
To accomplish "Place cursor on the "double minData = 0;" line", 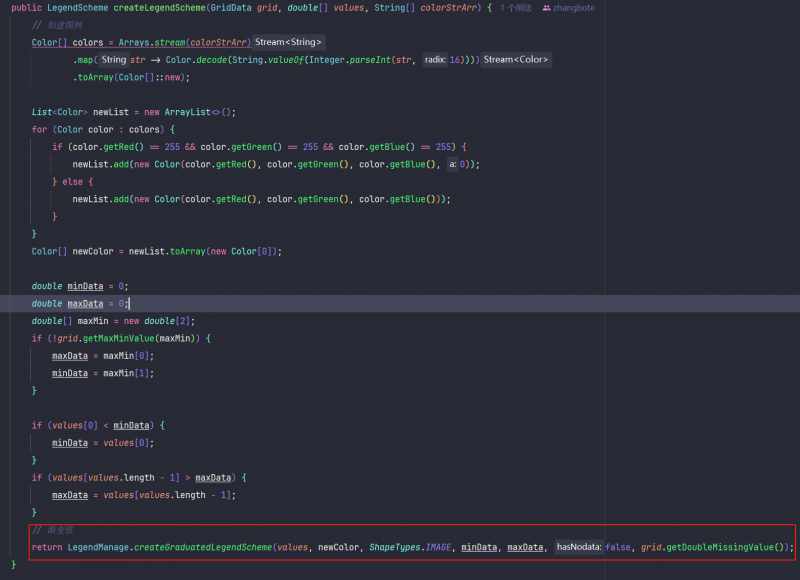I will (x=80, y=286).
